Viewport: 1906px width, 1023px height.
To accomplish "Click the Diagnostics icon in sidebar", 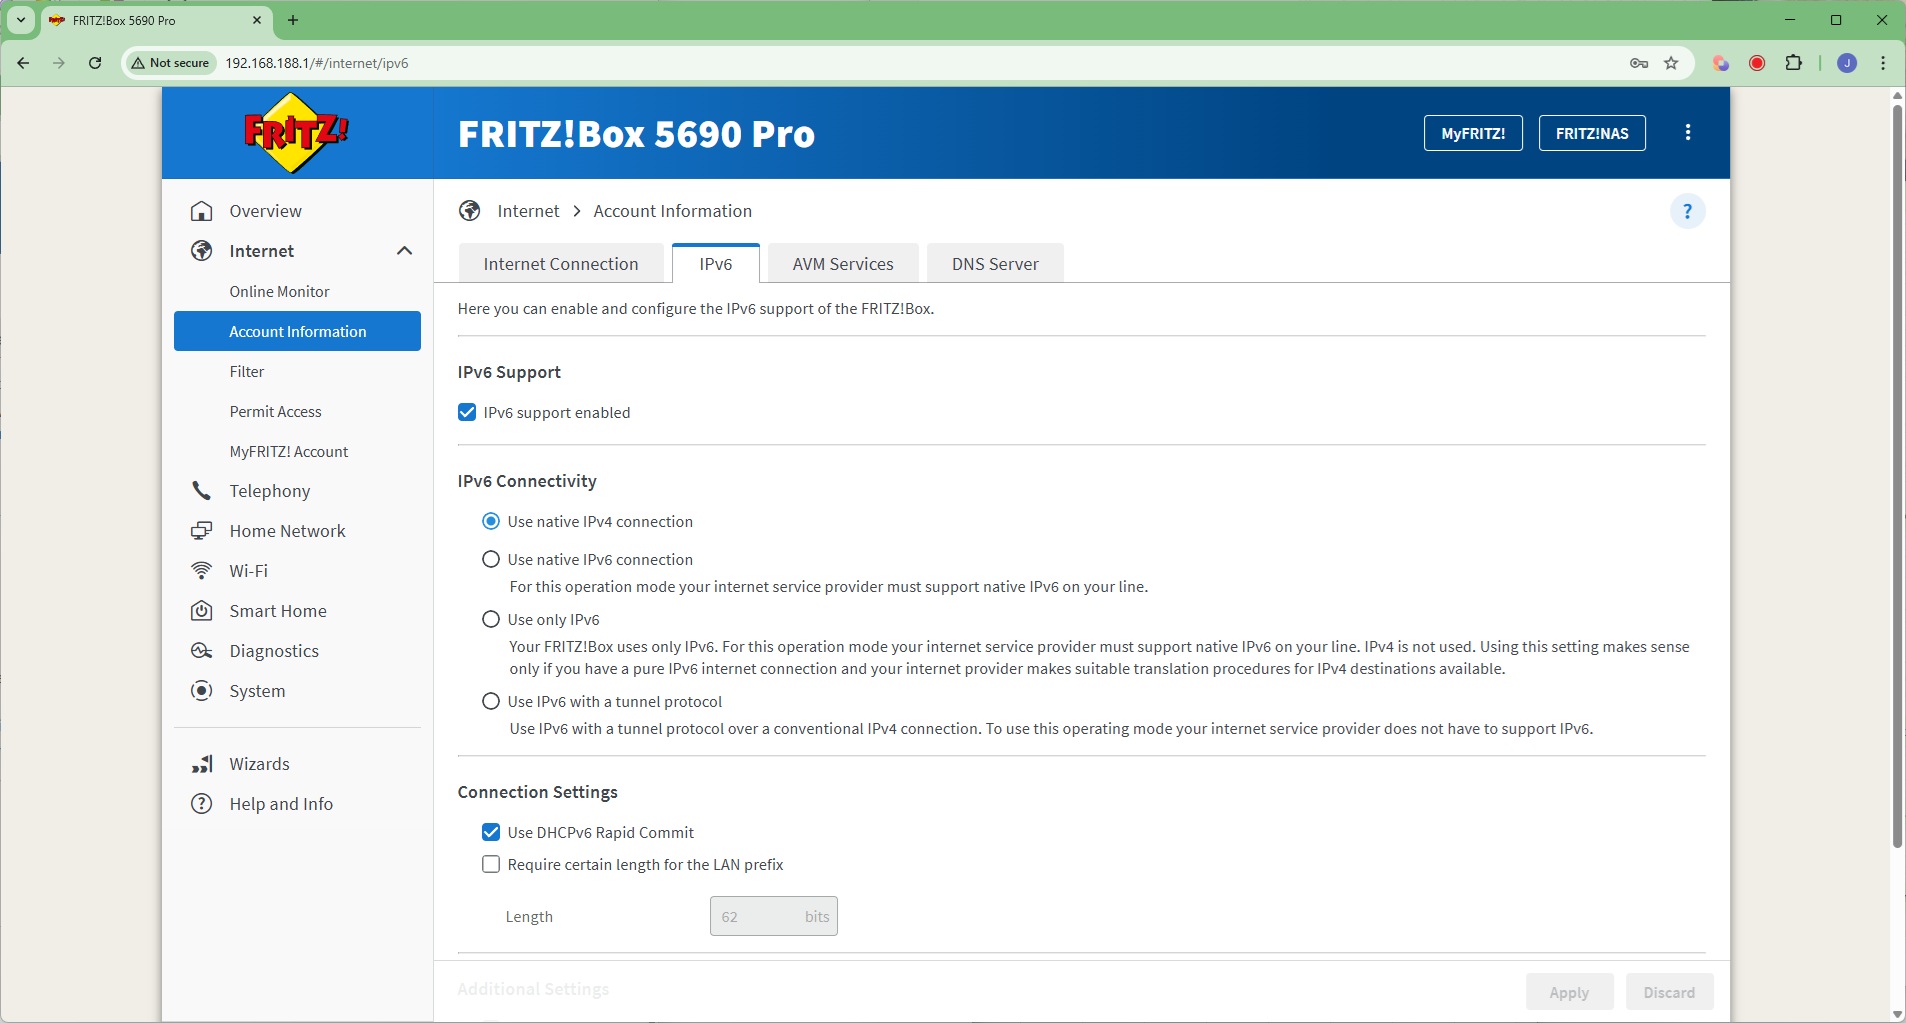I will click(202, 651).
